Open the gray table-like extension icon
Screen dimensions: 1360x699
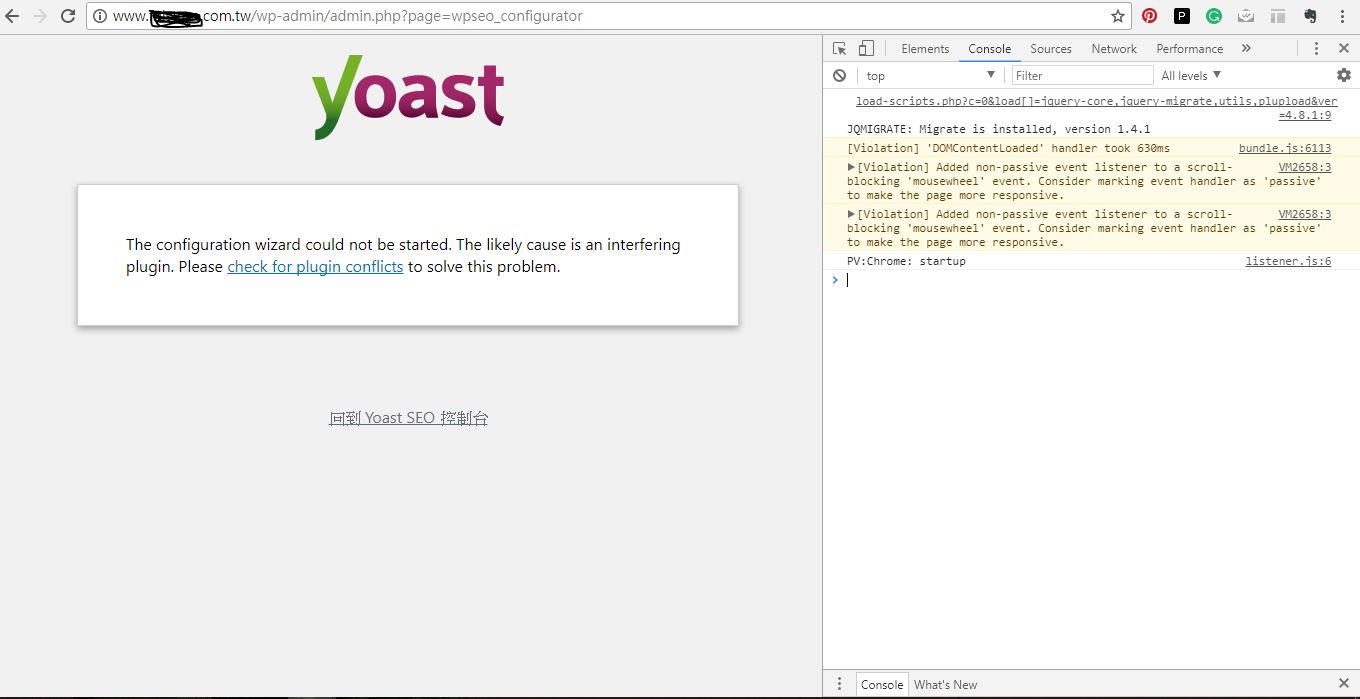pyautogui.click(x=1278, y=16)
